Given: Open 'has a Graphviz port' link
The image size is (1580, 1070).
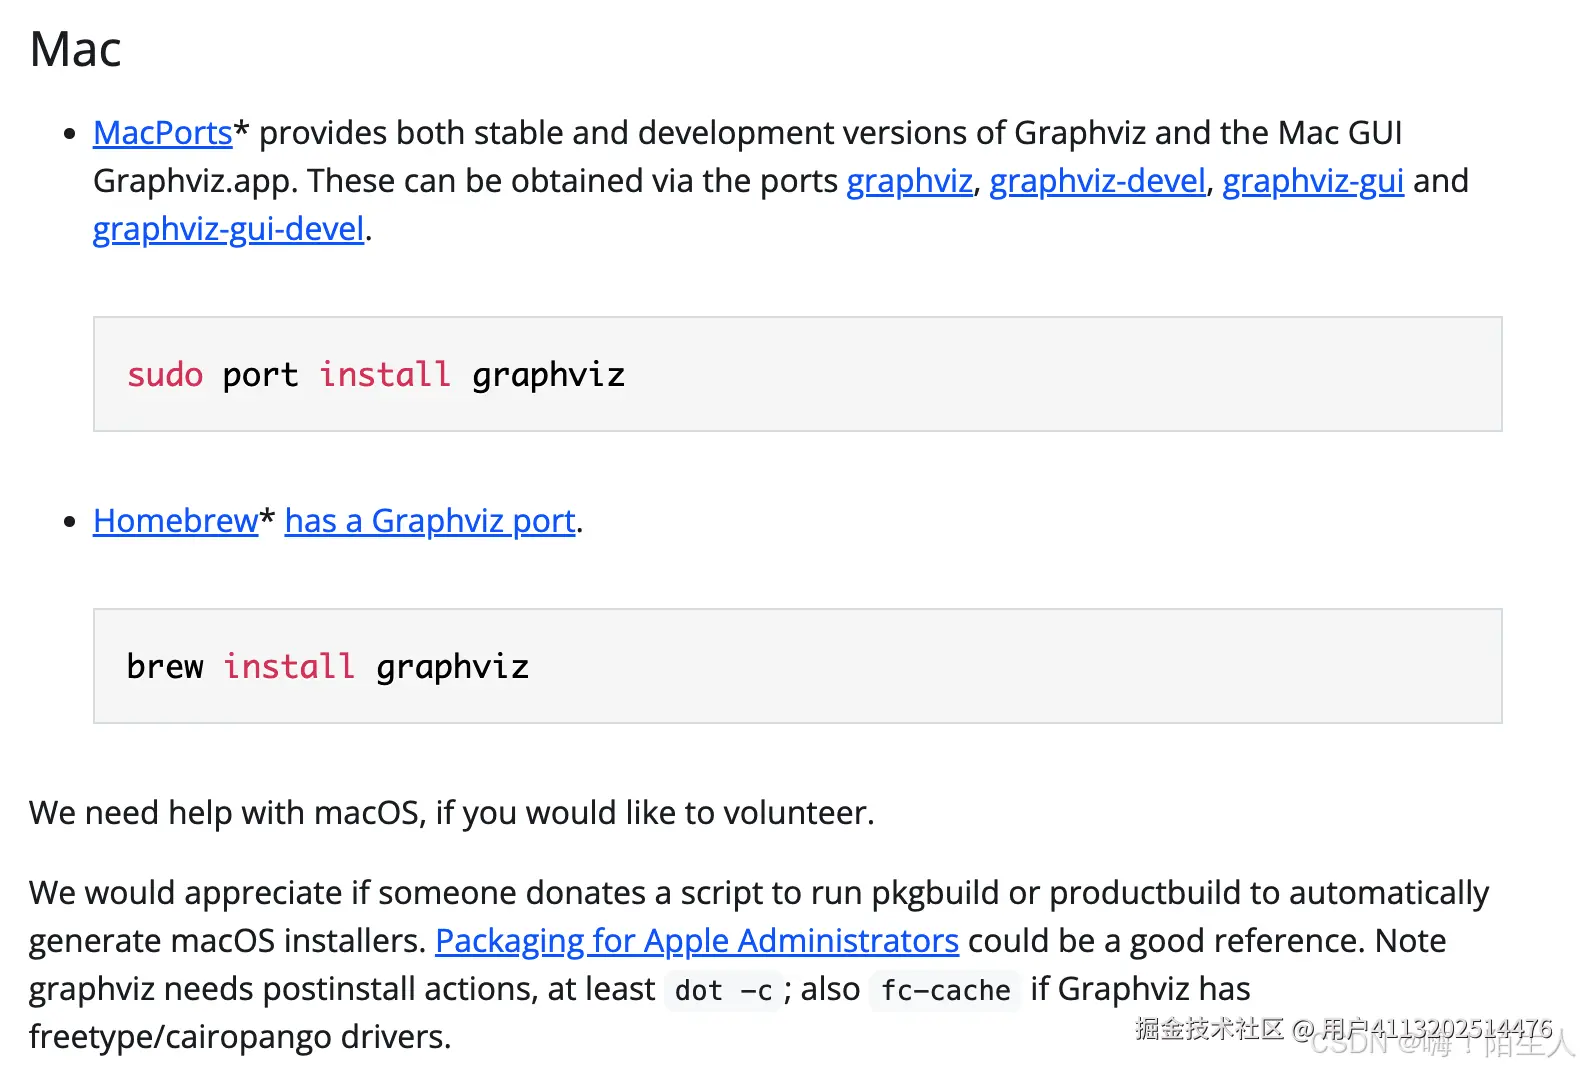Looking at the screenshot, I should pos(430,521).
